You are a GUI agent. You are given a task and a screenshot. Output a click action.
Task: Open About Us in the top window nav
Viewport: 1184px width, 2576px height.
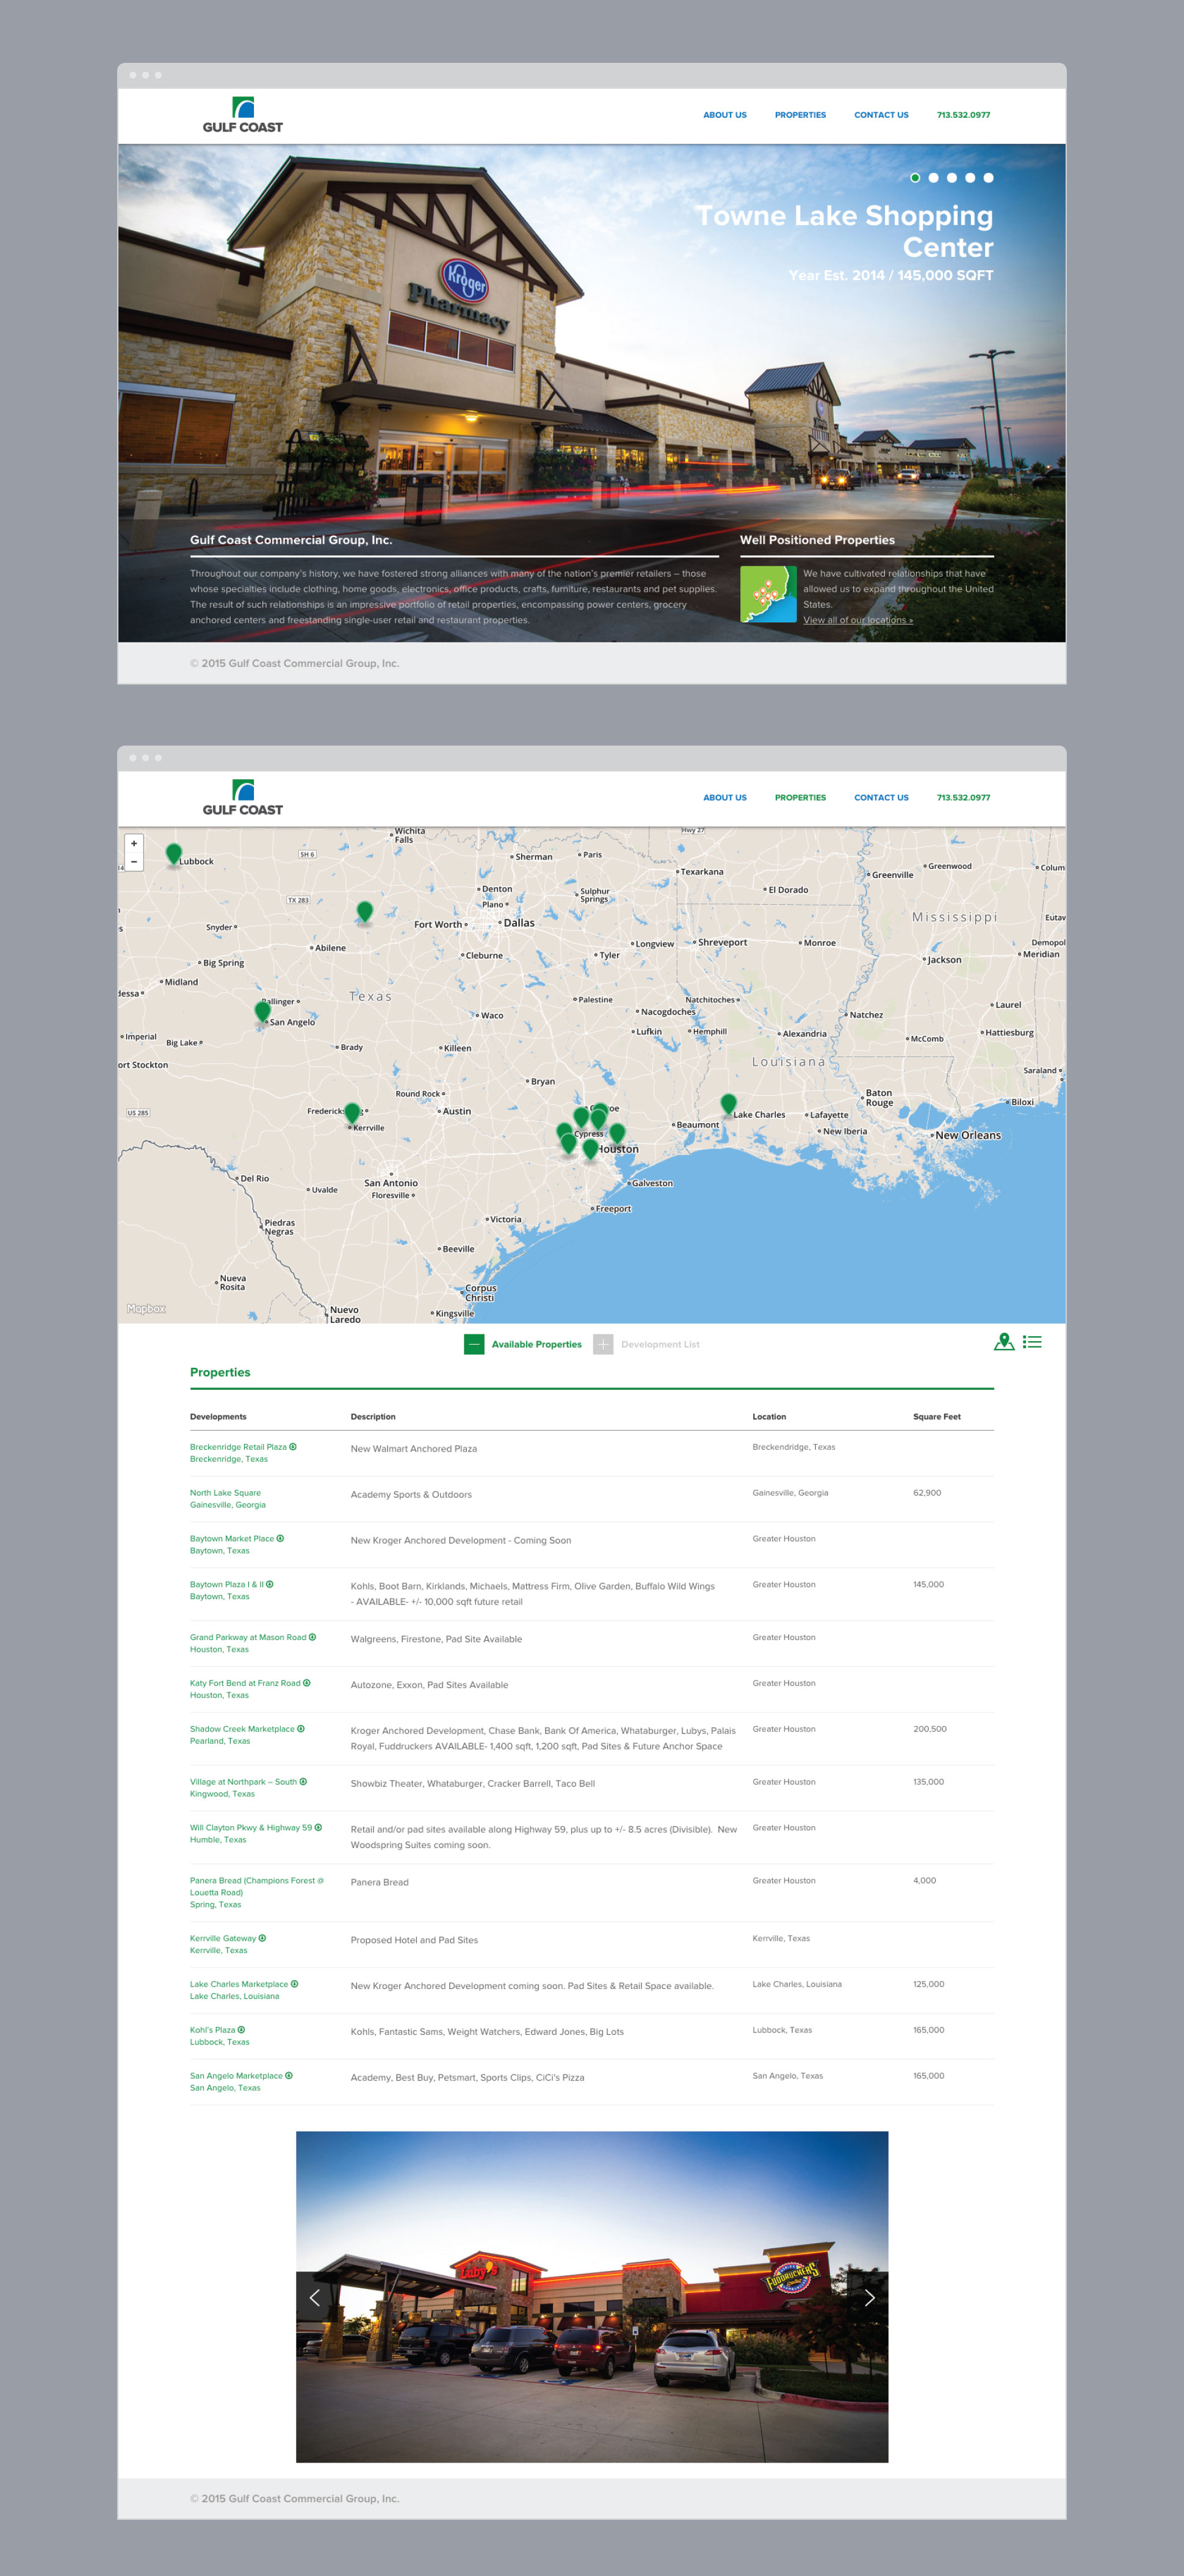(x=725, y=115)
